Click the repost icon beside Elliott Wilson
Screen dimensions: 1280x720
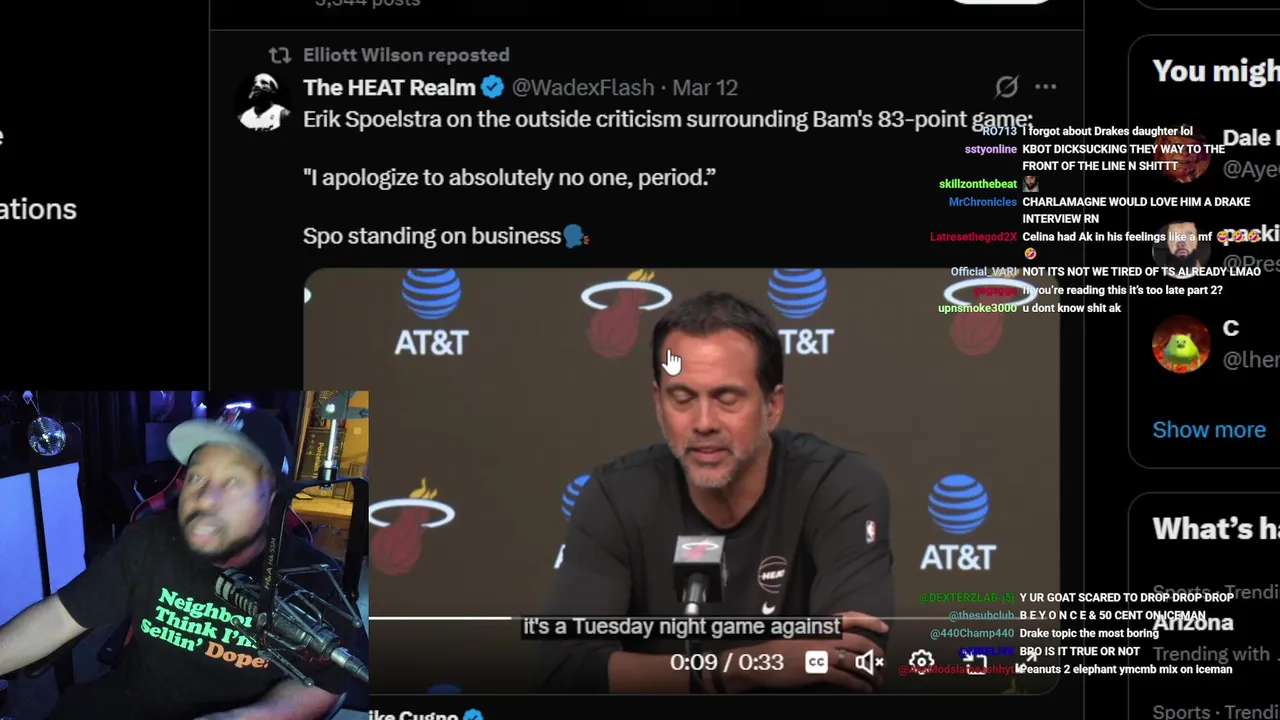click(280, 55)
